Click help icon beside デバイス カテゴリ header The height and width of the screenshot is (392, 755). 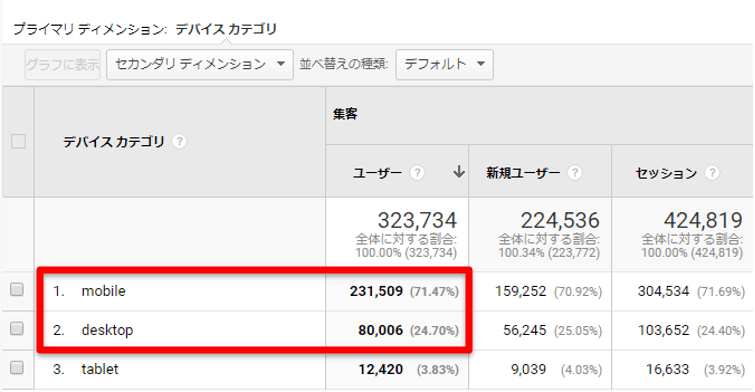(179, 142)
